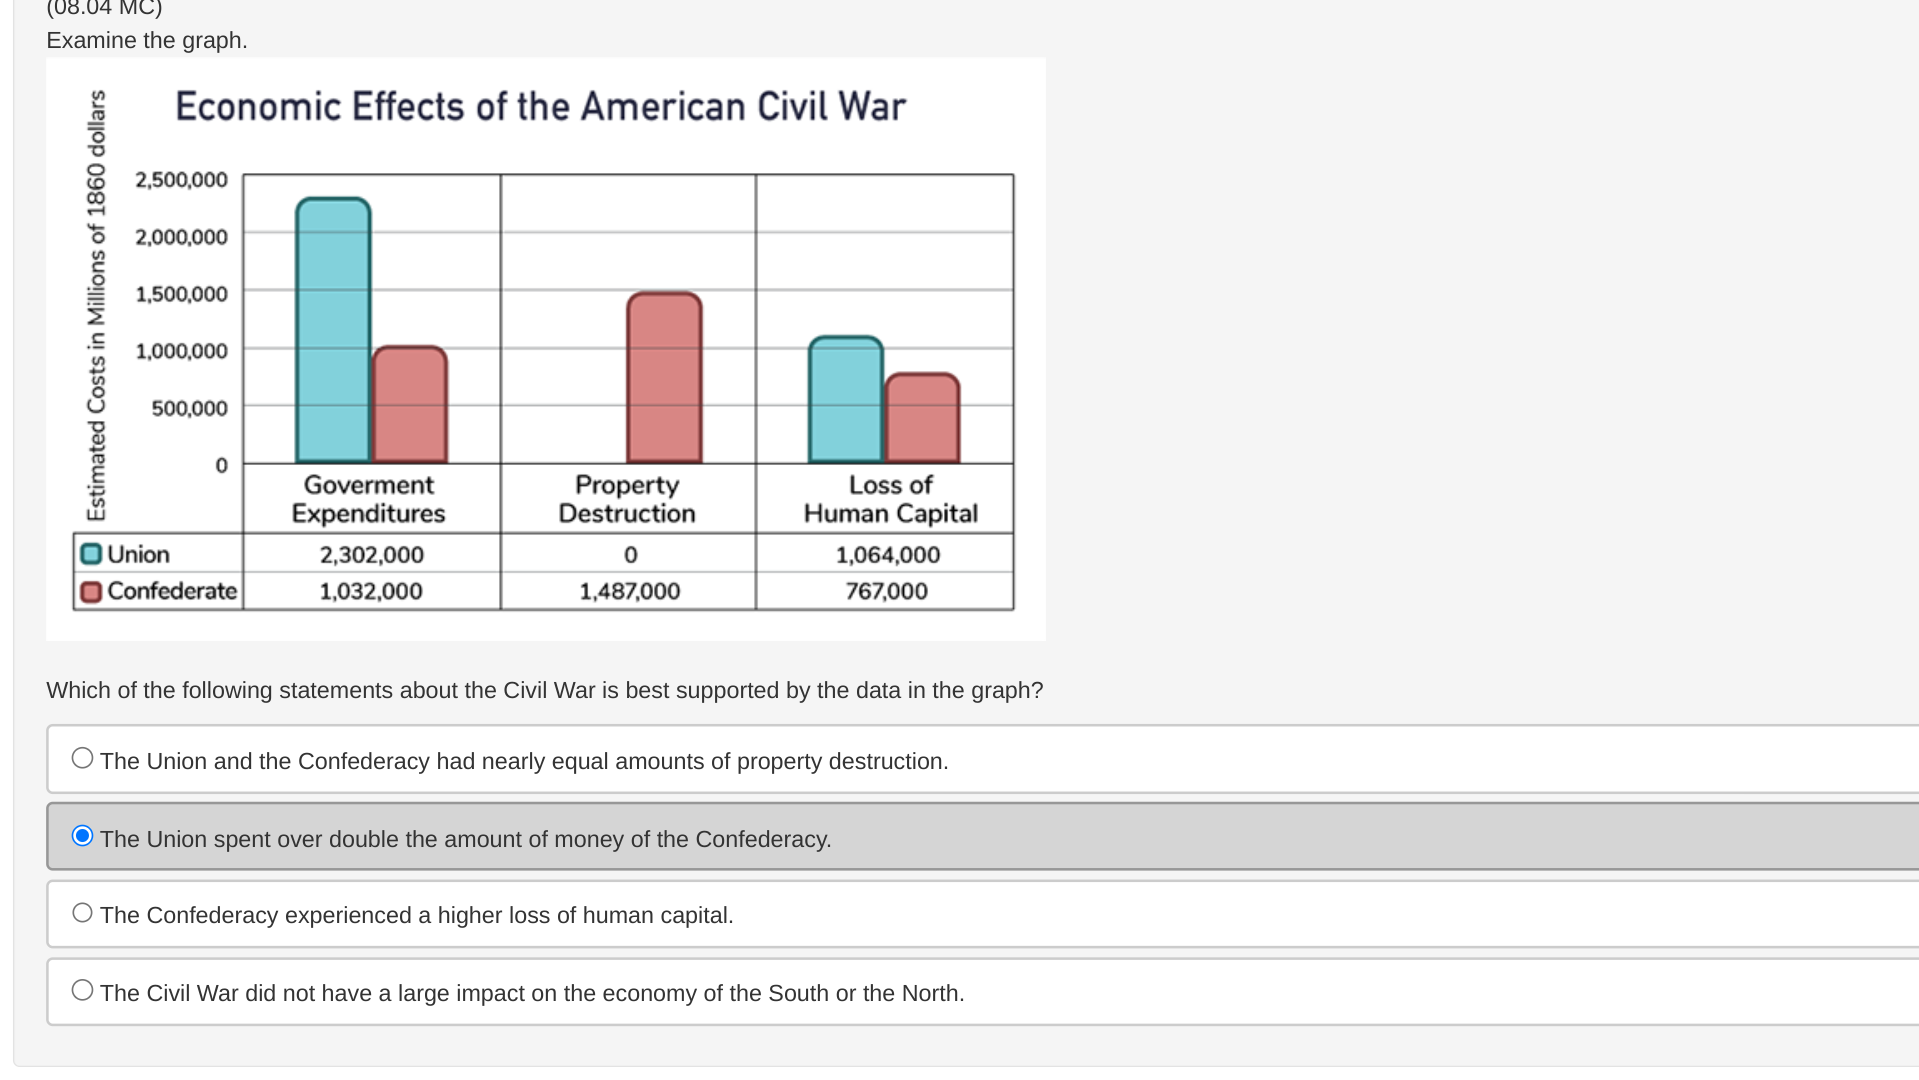This screenshot has width=1919, height=1080.
Task: Click the Goverment Expenditures column header
Action: coord(369,499)
